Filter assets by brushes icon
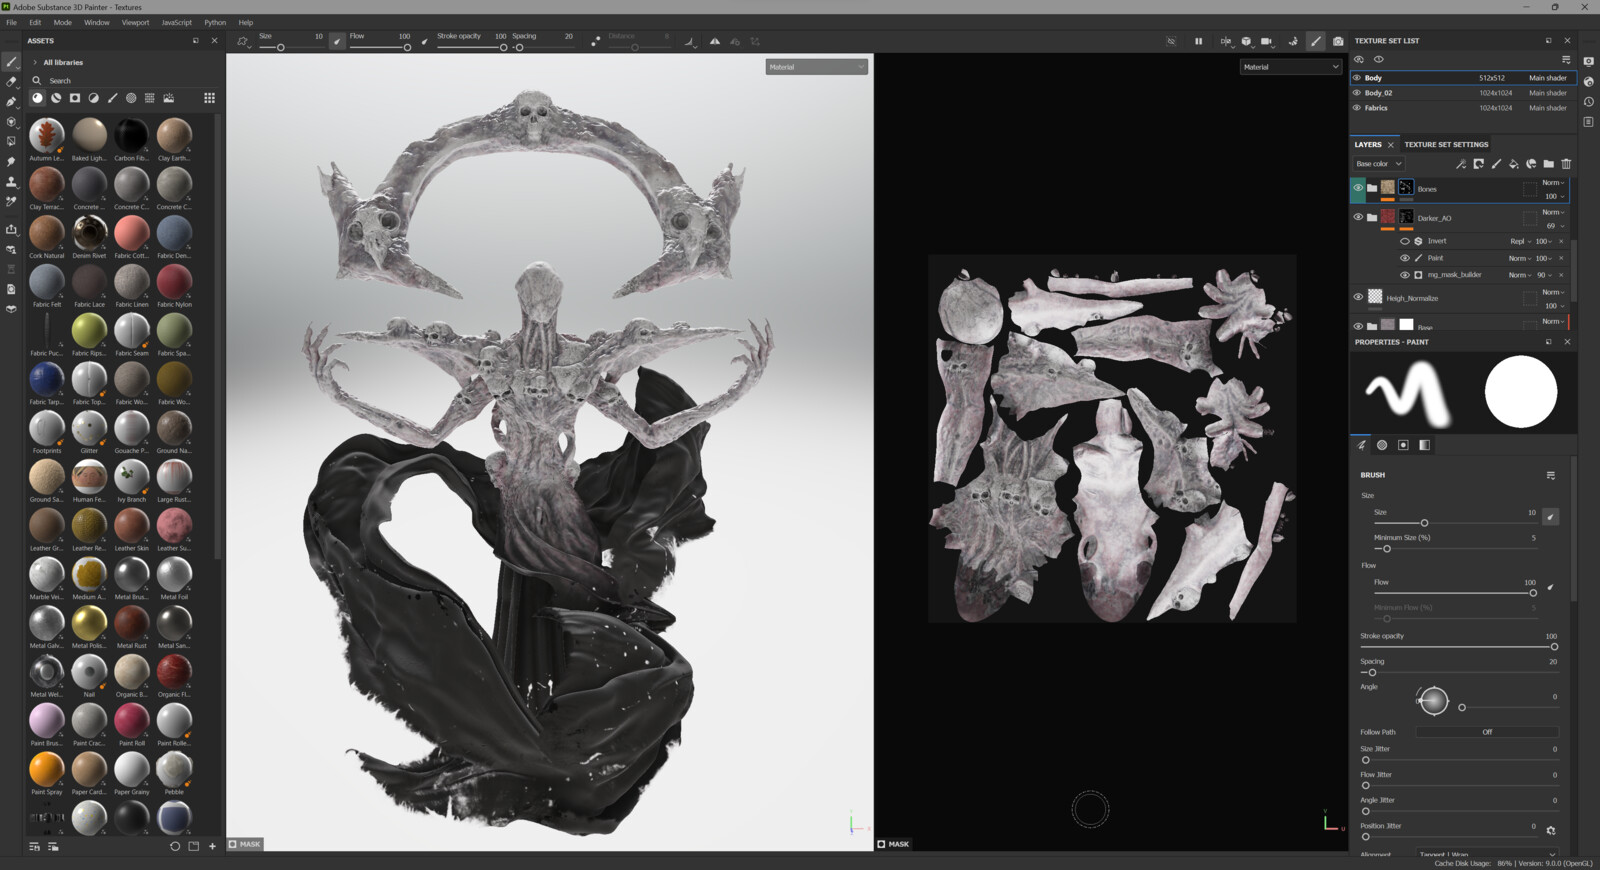This screenshot has width=1600, height=870. 112,98
